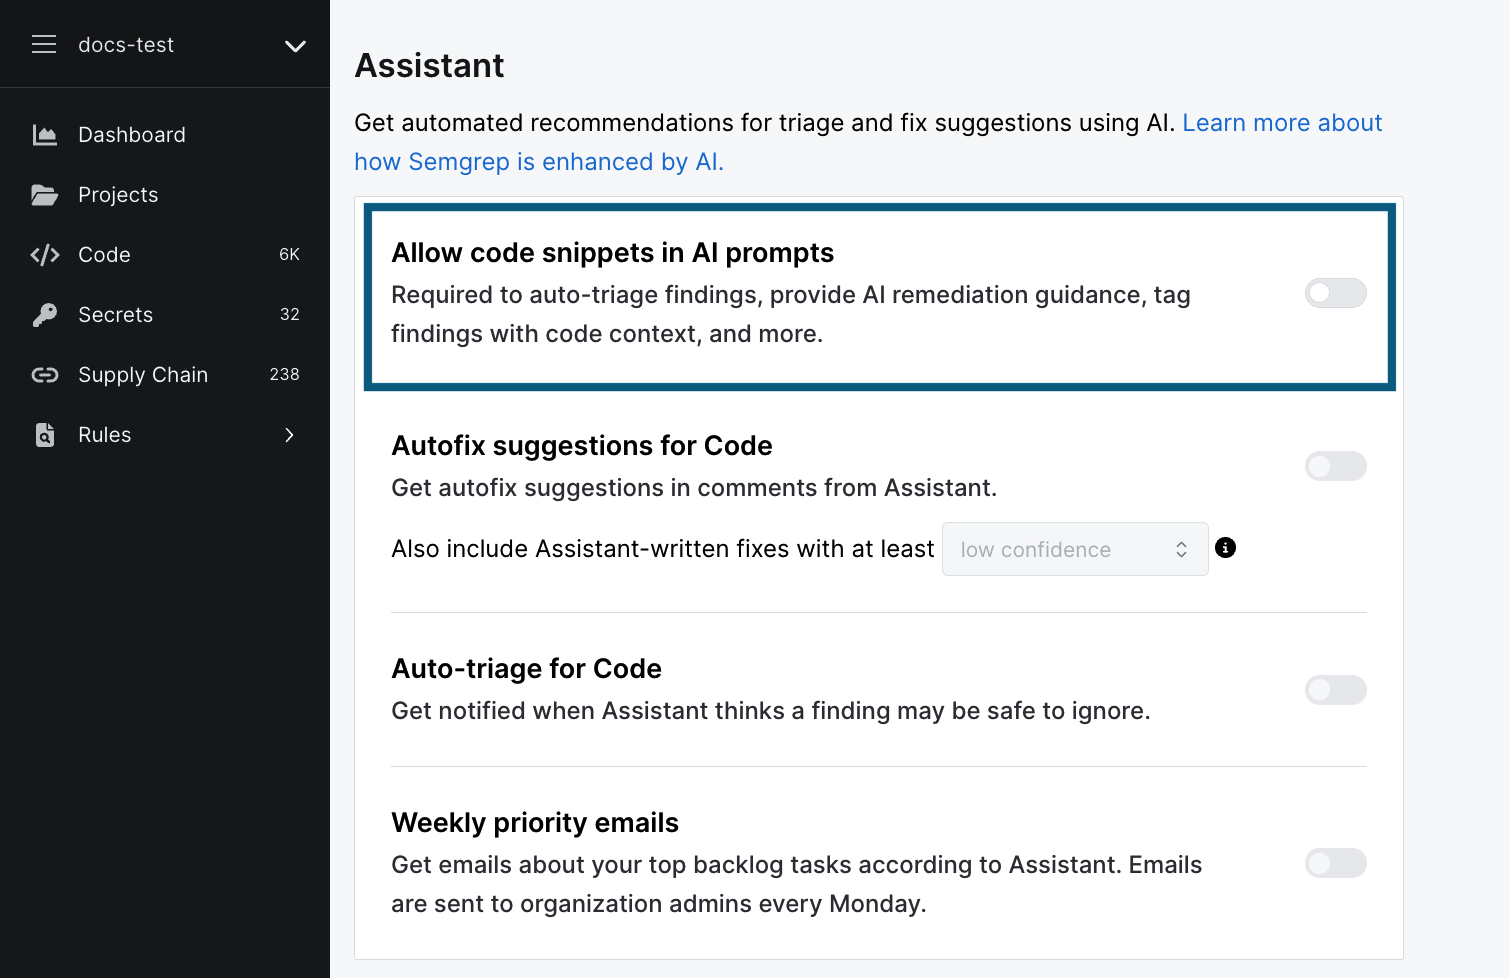The width and height of the screenshot is (1510, 978).
Task: Go to the Dashboard menu entry
Action: point(131,134)
